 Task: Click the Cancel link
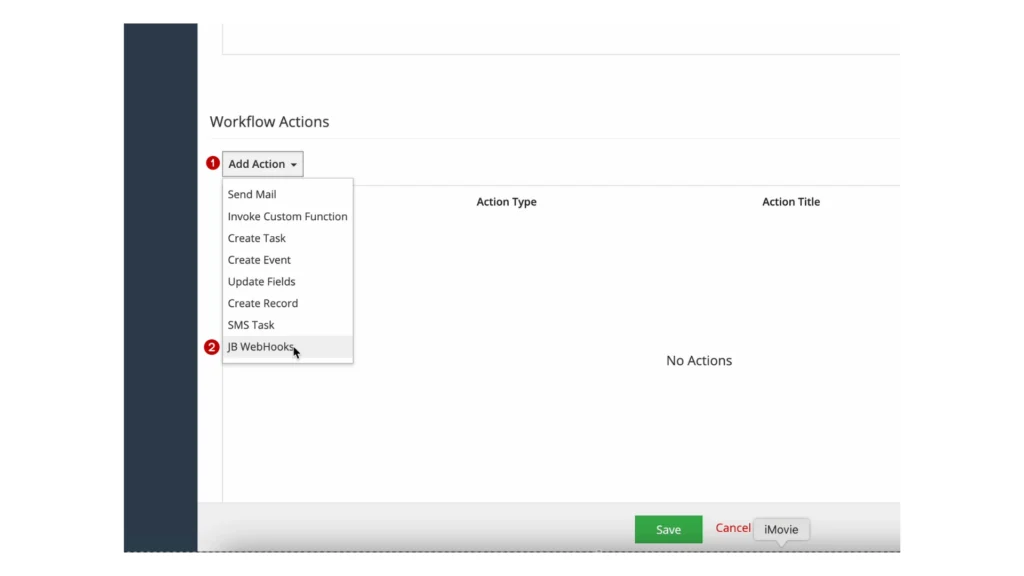point(733,527)
